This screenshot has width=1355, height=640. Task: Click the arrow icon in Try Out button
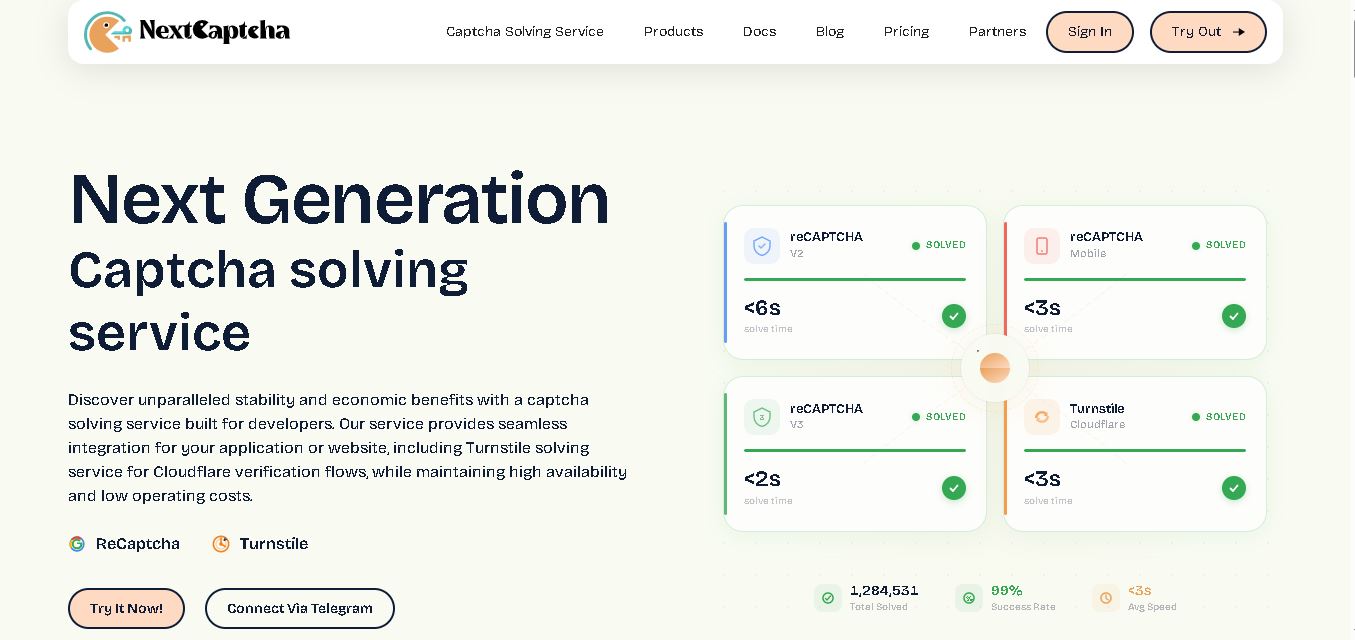1239,32
